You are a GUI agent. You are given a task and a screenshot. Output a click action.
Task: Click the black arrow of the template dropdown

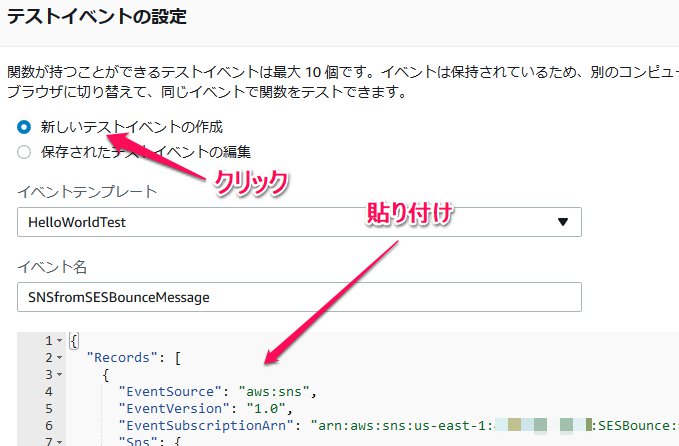tap(562, 222)
